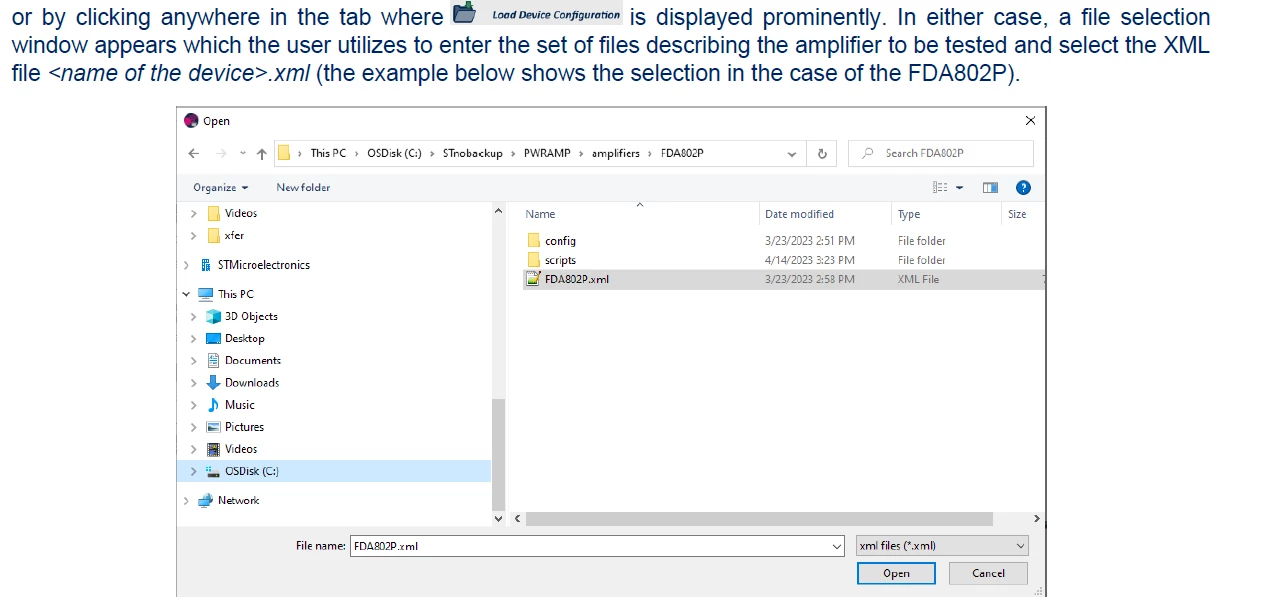This screenshot has width=1281, height=605.
Task: Click the config date 3/23/2023 2:51 PM
Action: tap(809, 241)
